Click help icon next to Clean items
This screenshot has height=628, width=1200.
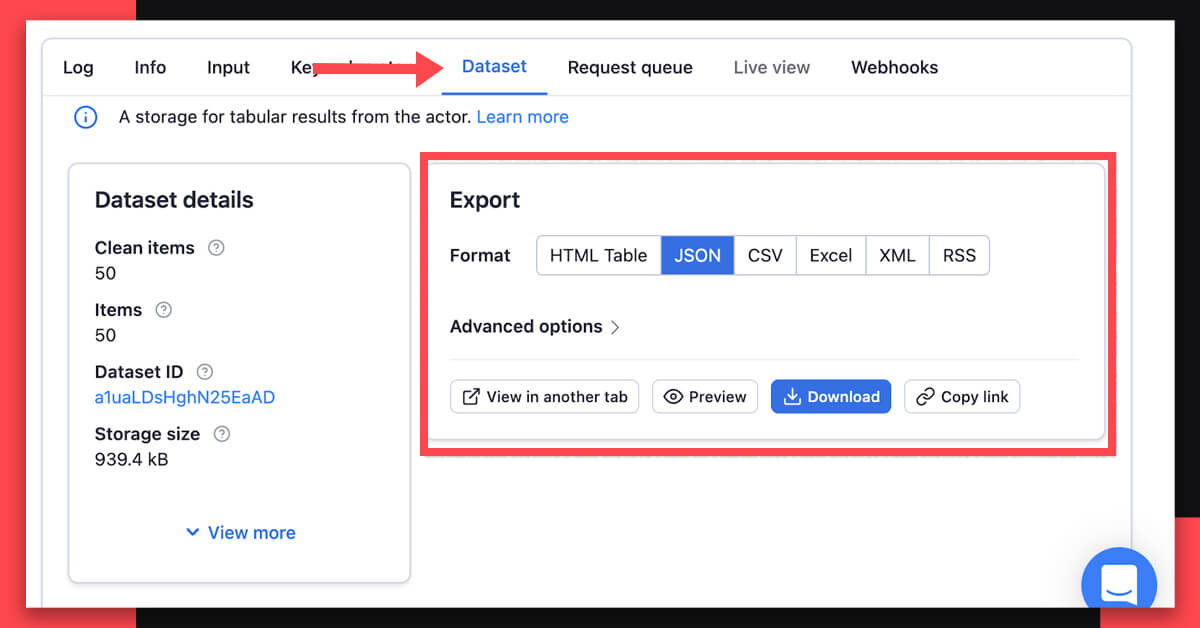tap(215, 248)
